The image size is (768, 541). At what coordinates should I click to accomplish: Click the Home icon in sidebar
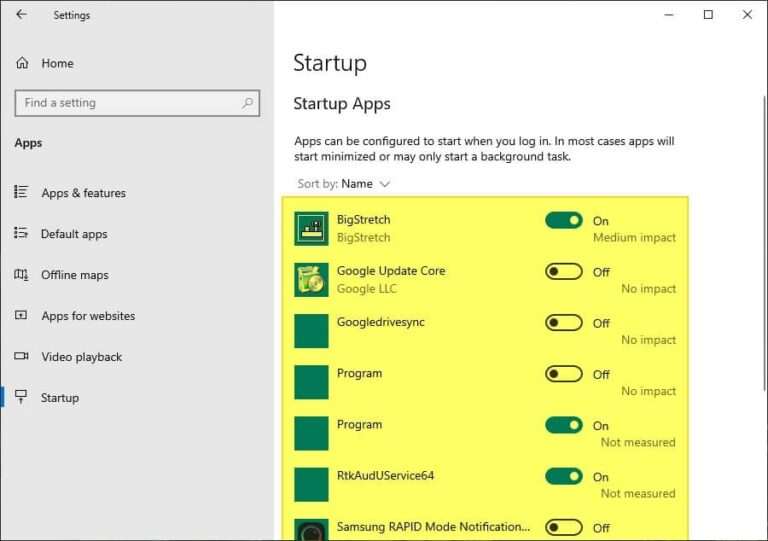(x=22, y=63)
